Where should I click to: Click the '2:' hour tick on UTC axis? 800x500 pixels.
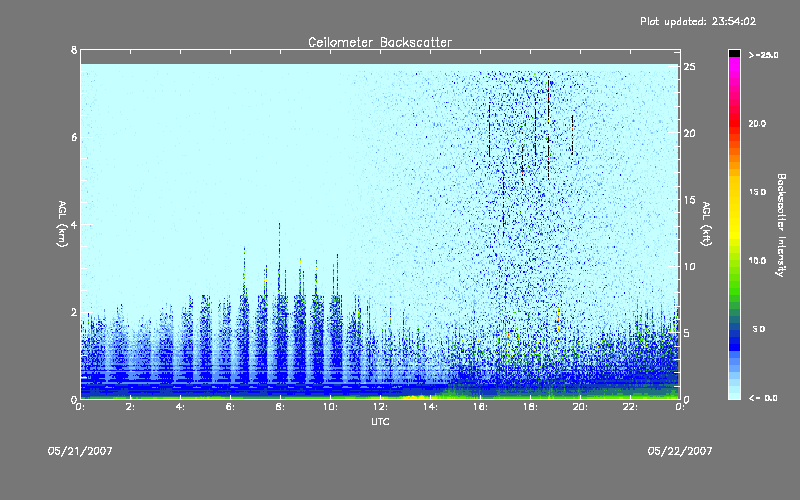pos(130,407)
